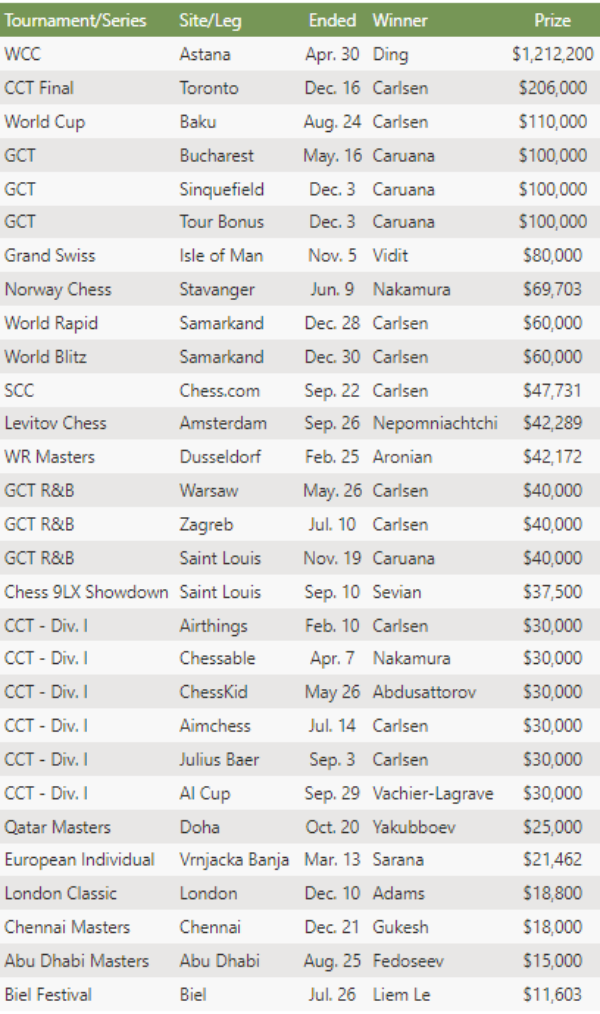Select the WR Masters Dusseldorf entry
Image resolution: width=600 pixels, height=1014 pixels.
tap(300, 457)
